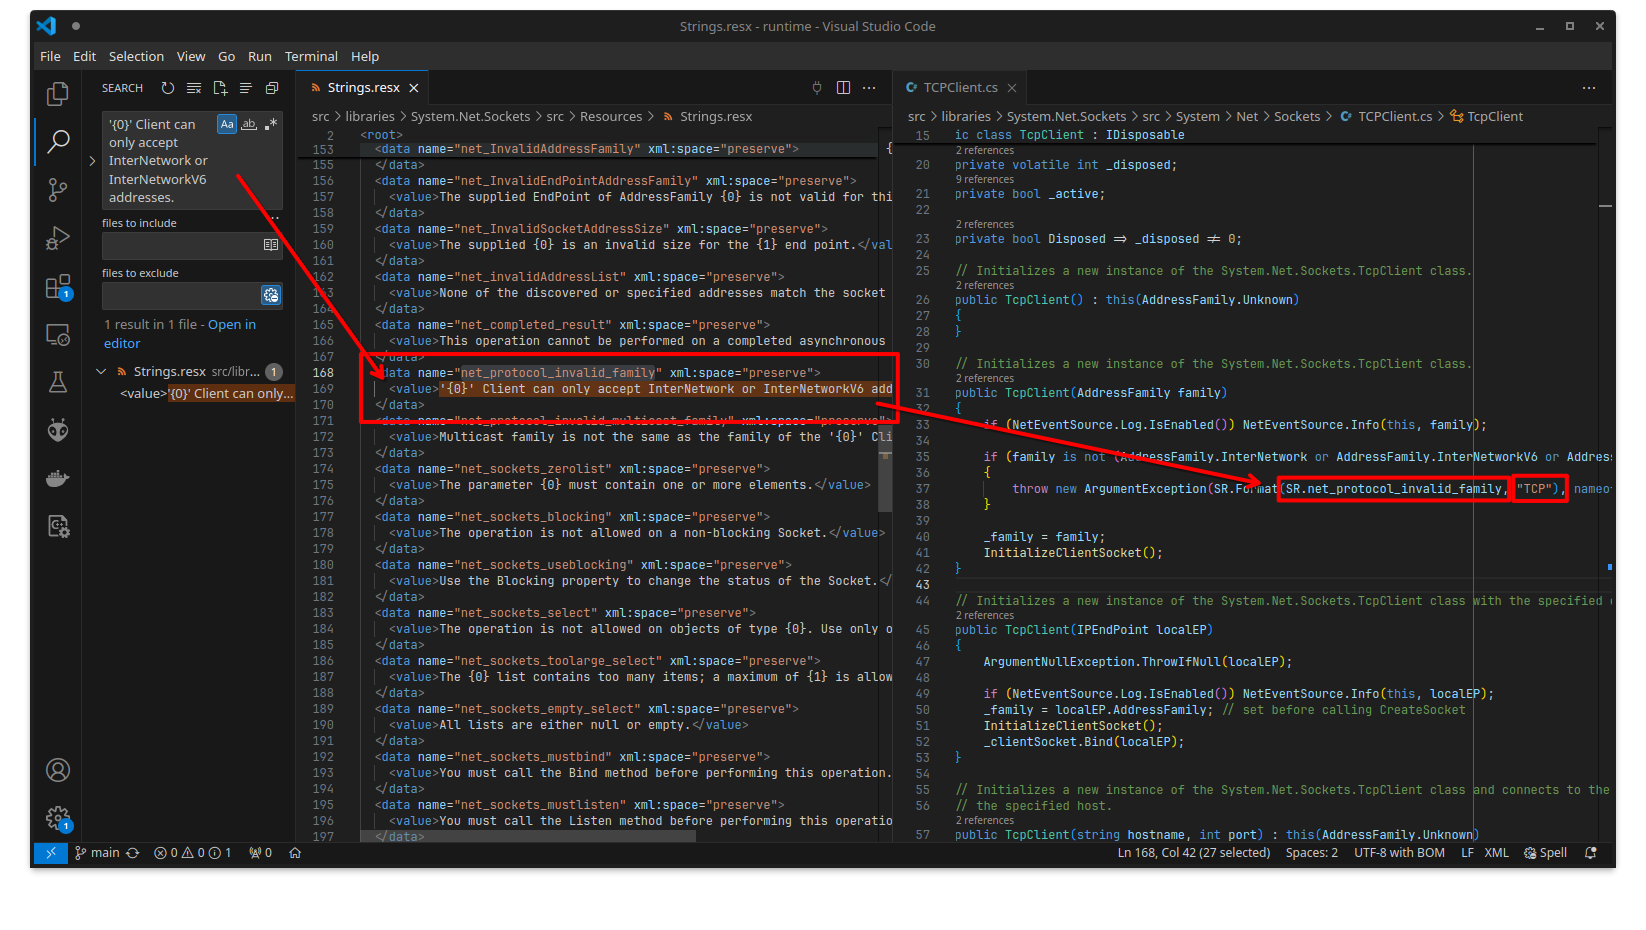Open the Selection menu
The image size is (1646, 930).
(136, 57)
